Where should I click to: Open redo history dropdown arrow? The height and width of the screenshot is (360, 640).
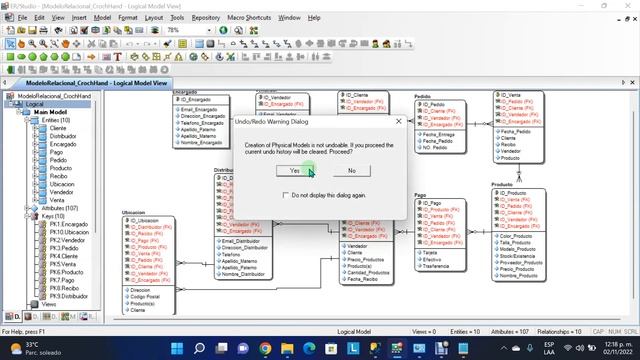pyautogui.click(x=155, y=44)
